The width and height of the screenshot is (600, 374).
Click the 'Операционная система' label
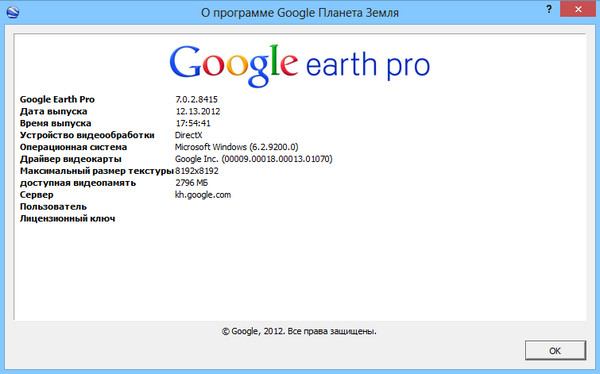pyautogui.click(x=73, y=147)
